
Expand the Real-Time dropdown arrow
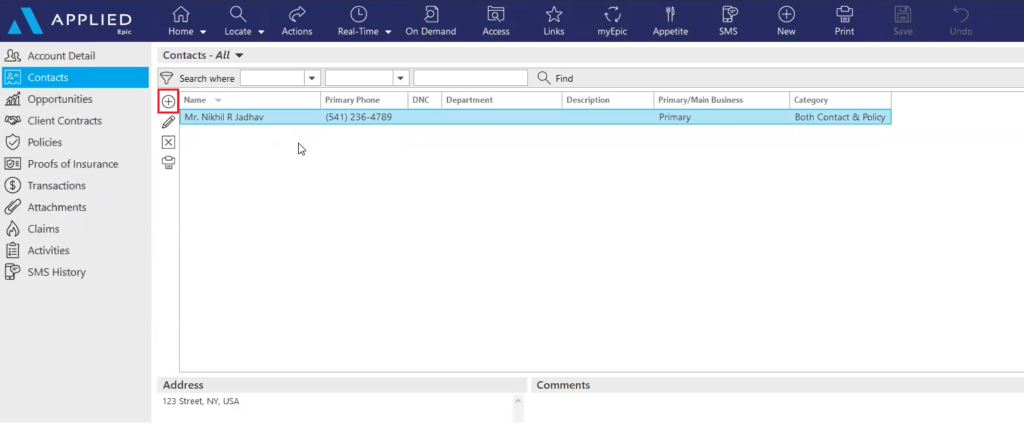[388, 32]
